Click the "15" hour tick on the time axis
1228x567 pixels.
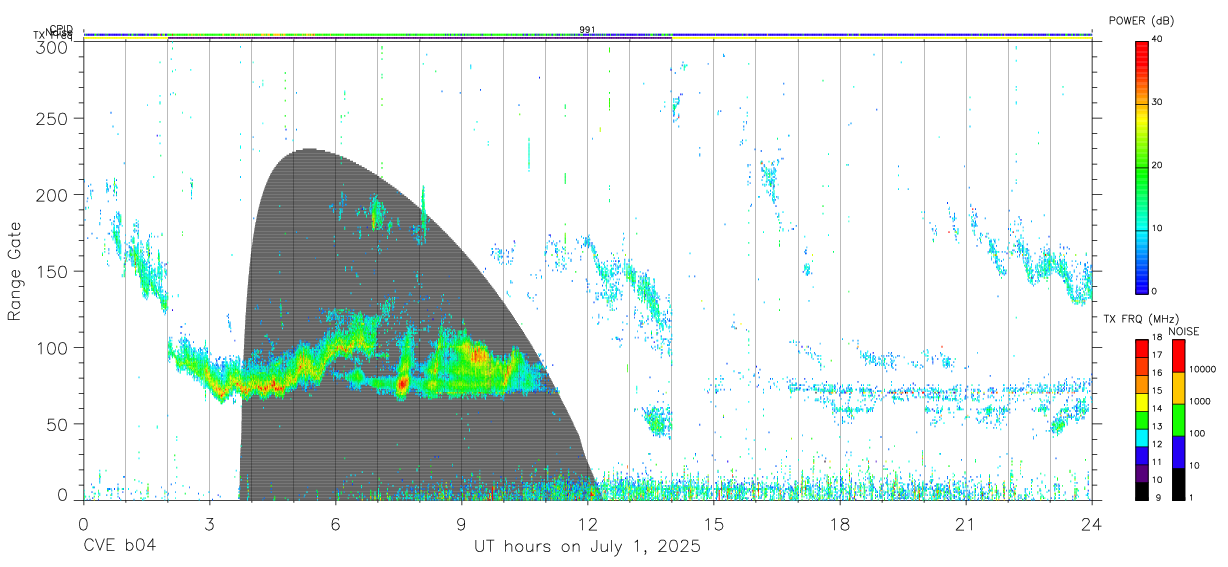[x=714, y=524]
